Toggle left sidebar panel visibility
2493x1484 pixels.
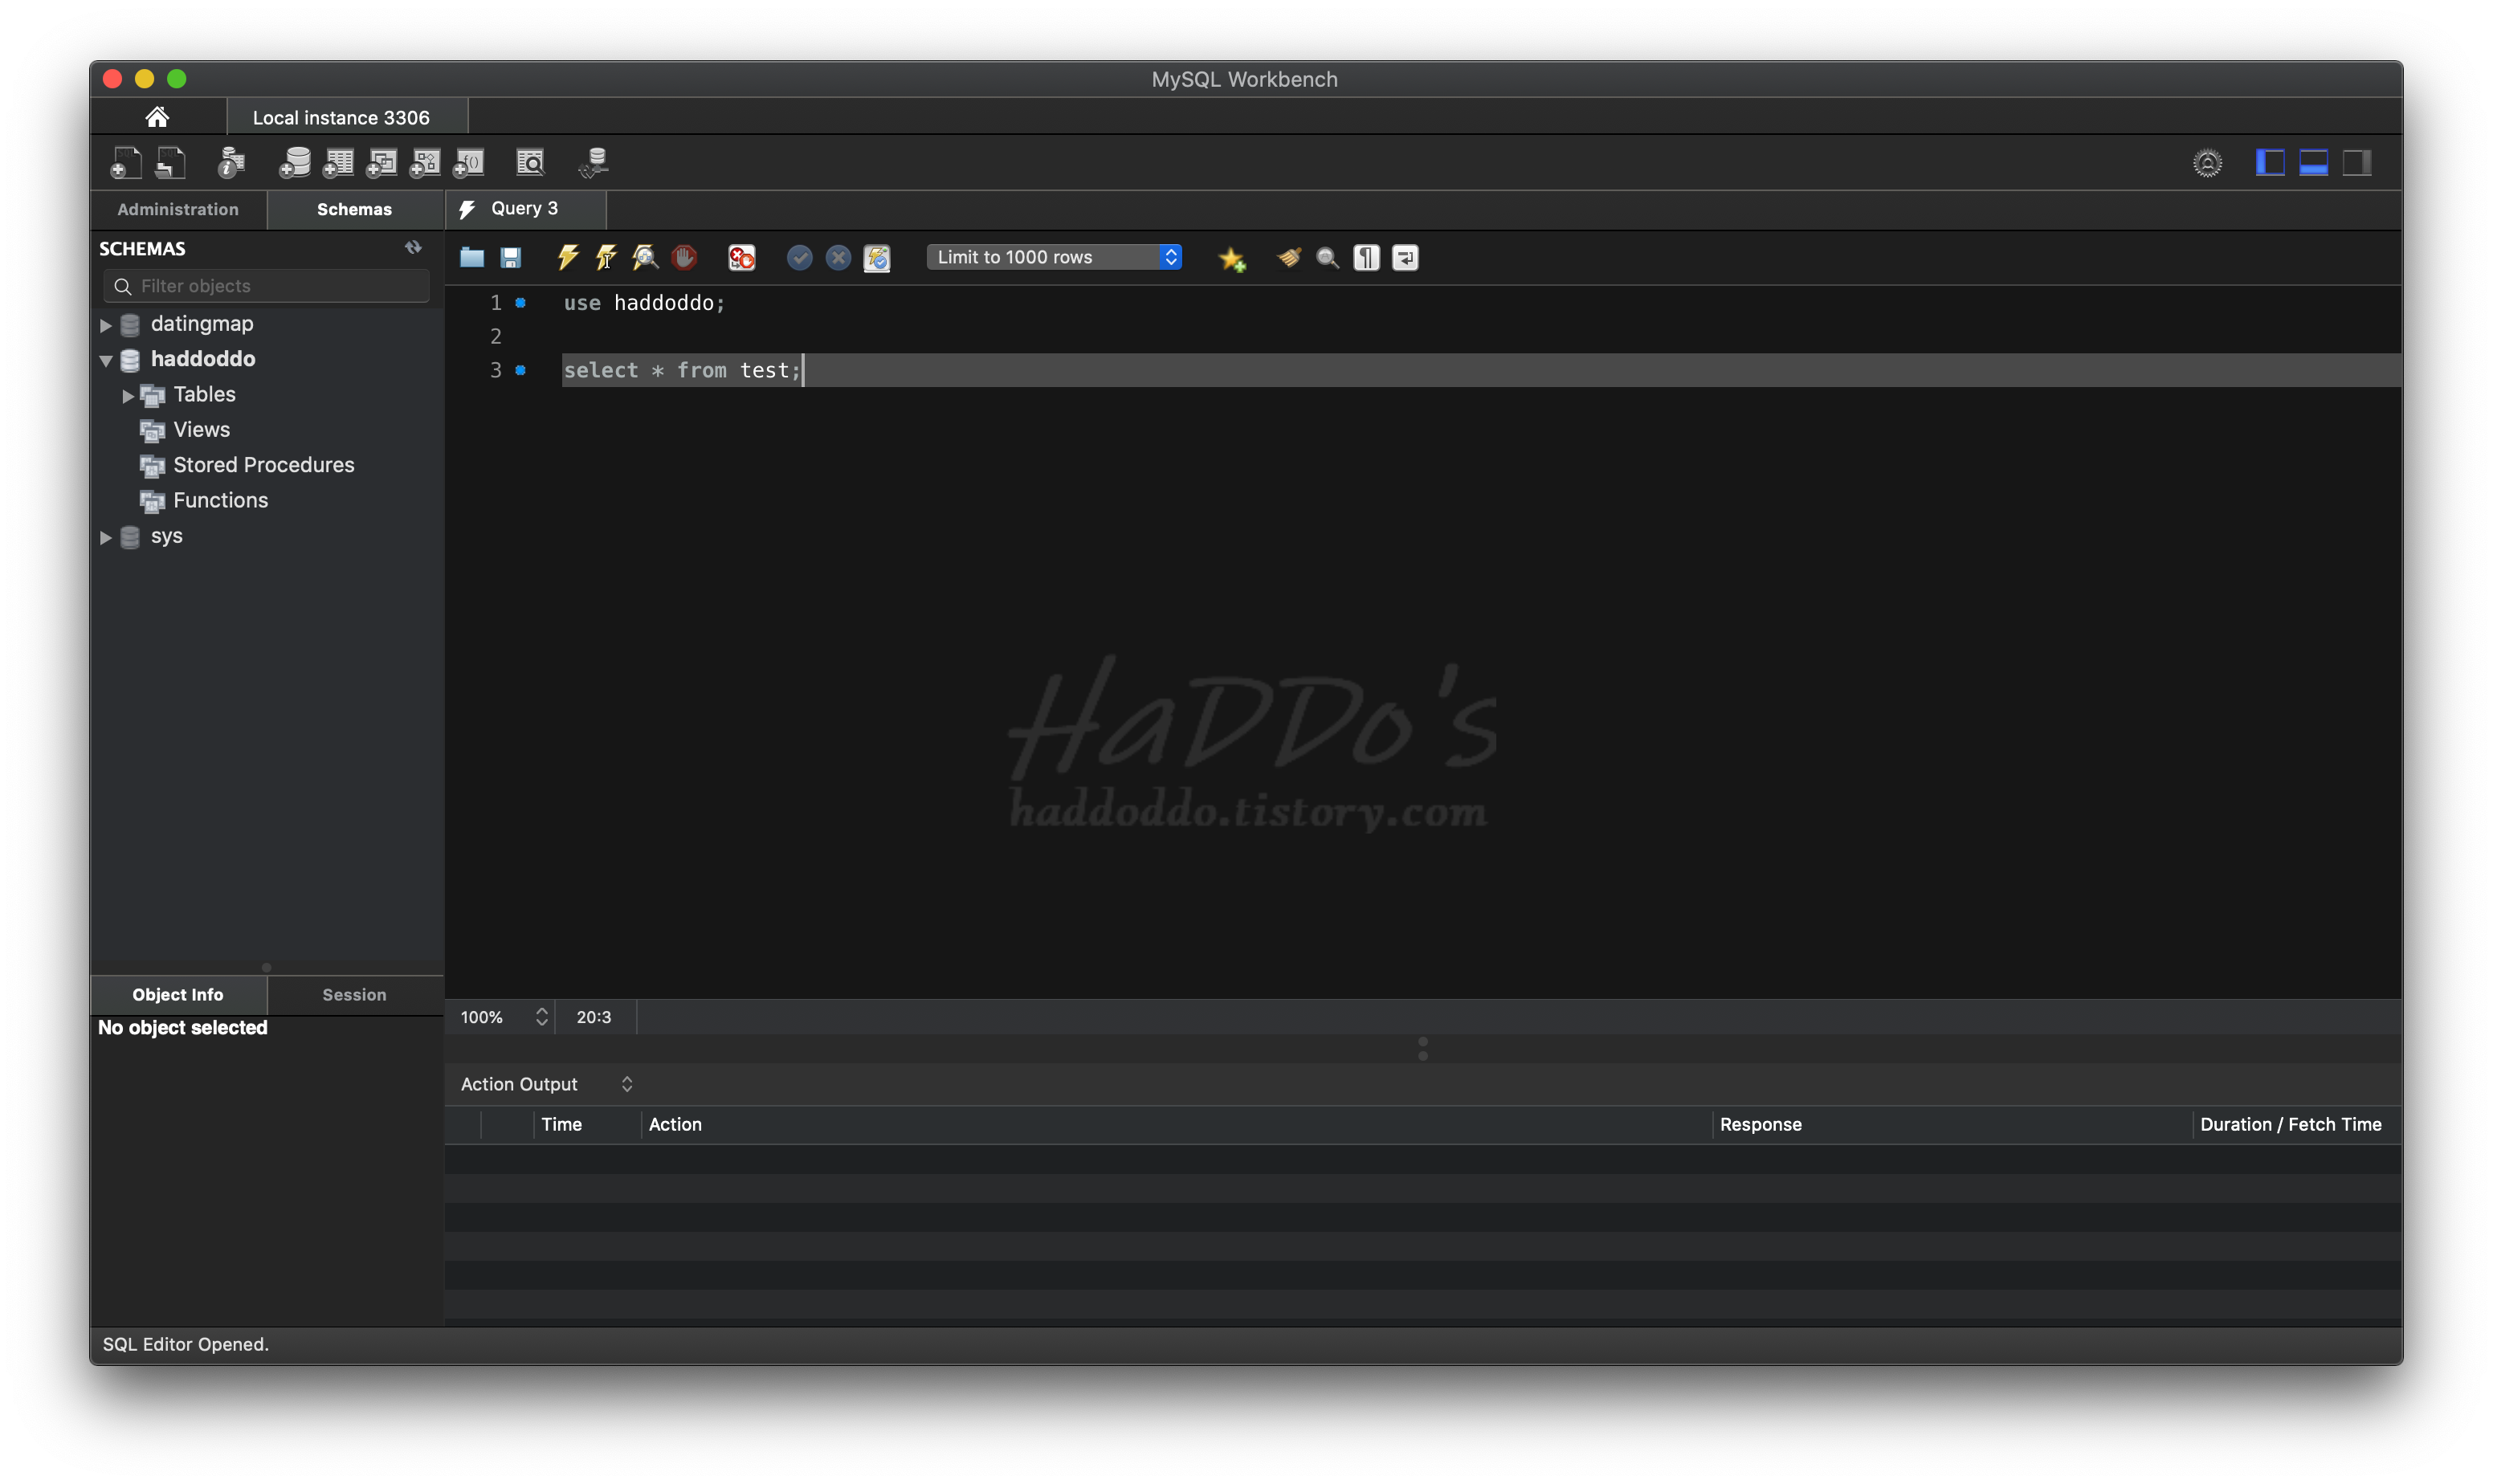click(x=2270, y=162)
